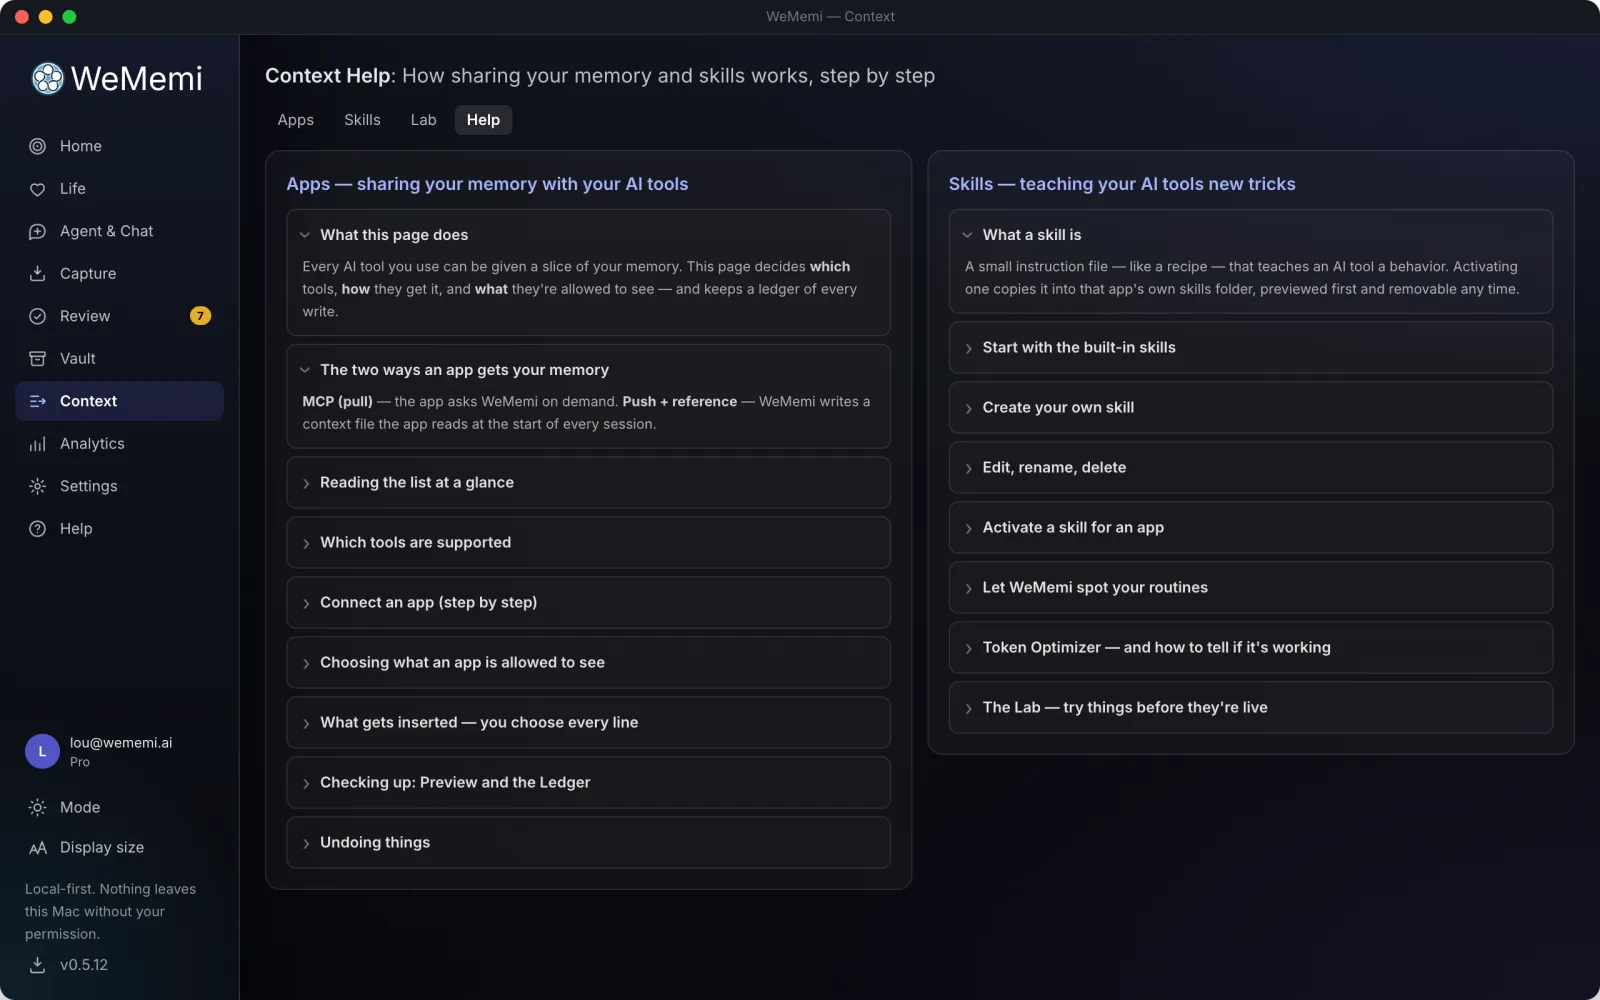
Task: Open Help question mark icon
Action: coord(37,529)
